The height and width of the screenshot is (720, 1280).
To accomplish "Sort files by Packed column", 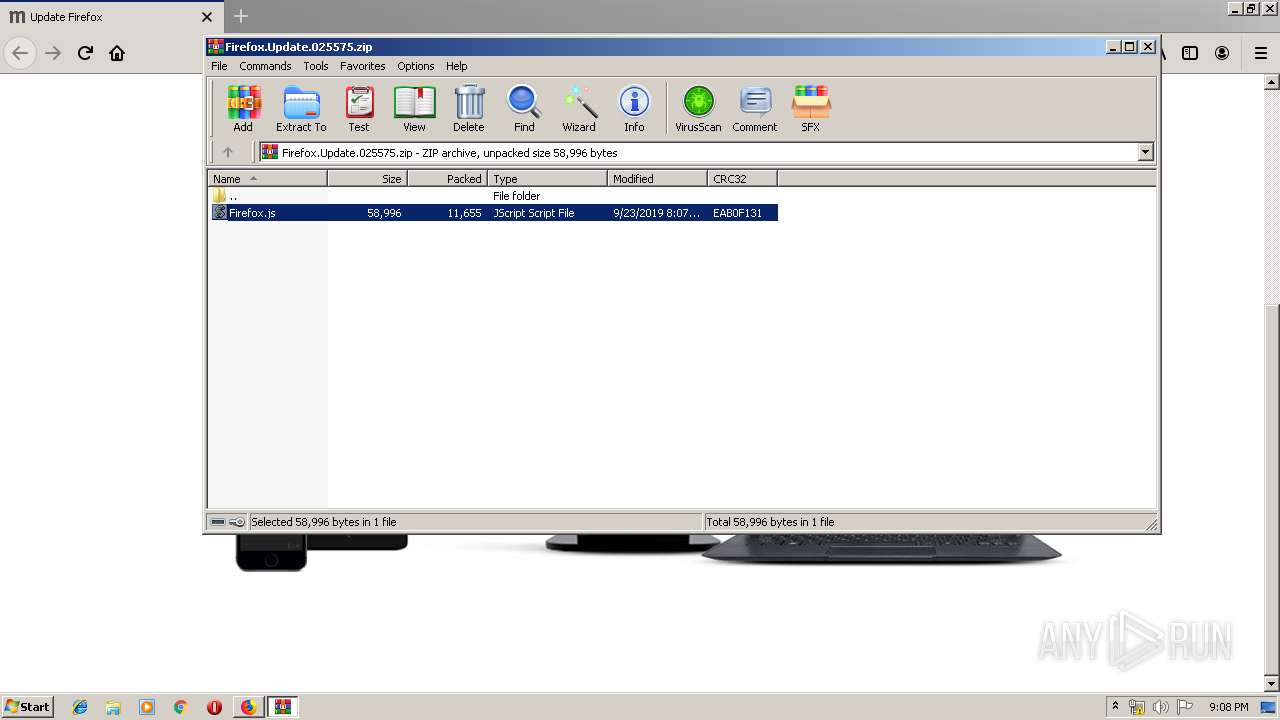I will pyautogui.click(x=447, y=179).
